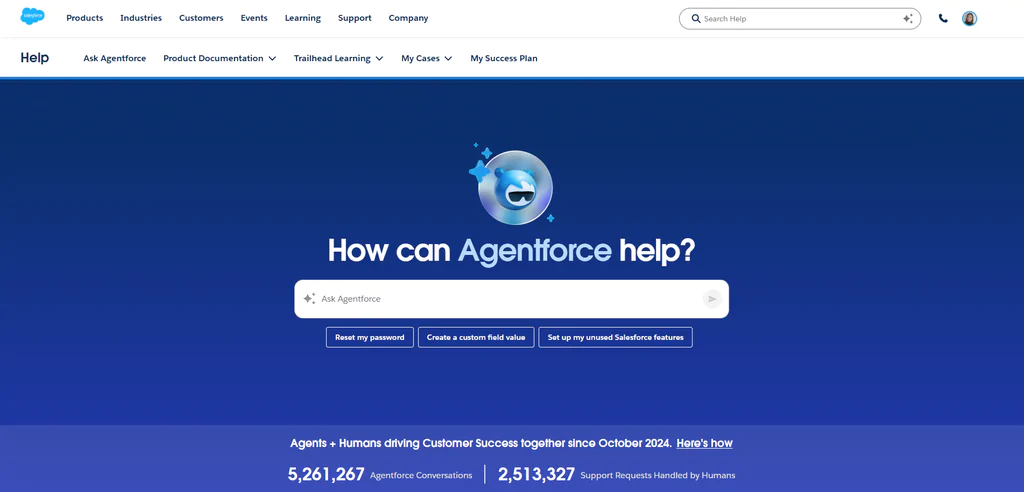Select the Reset my password suggestion
1024x492 pixels.
tap(370, 338)
